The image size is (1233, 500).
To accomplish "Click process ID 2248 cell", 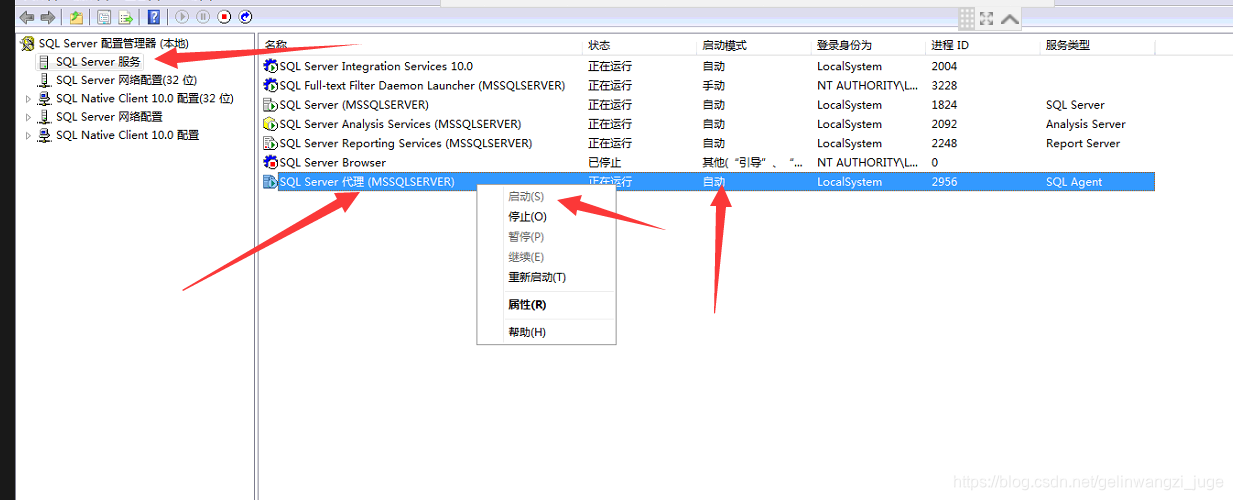I will 944,143.
